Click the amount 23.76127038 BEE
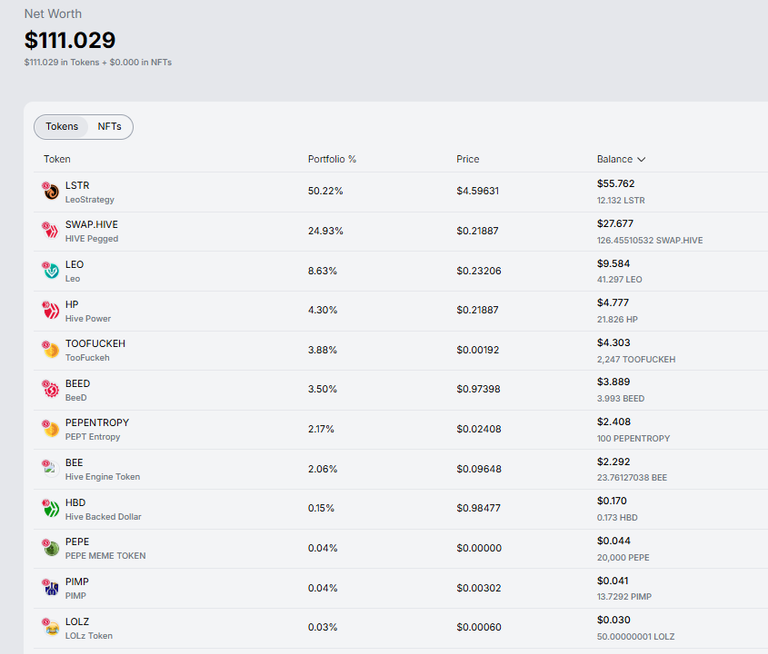Image resolution: width=768 pixels, height=654 pixels. point(632,478)
